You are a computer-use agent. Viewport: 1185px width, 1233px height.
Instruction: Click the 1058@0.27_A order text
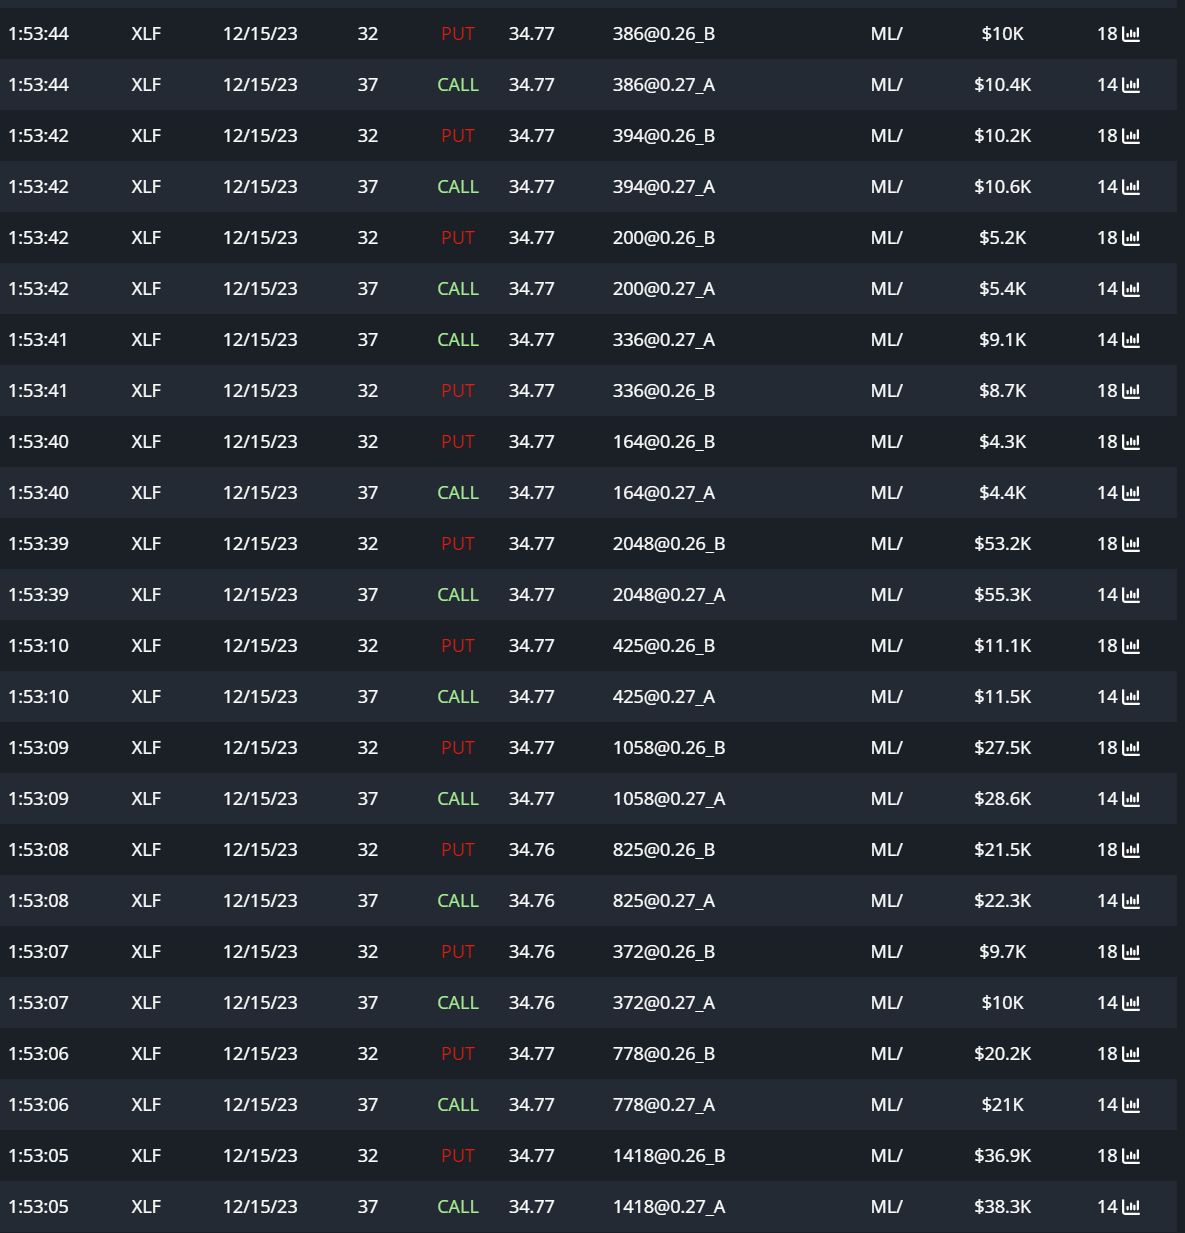(669, 799)
